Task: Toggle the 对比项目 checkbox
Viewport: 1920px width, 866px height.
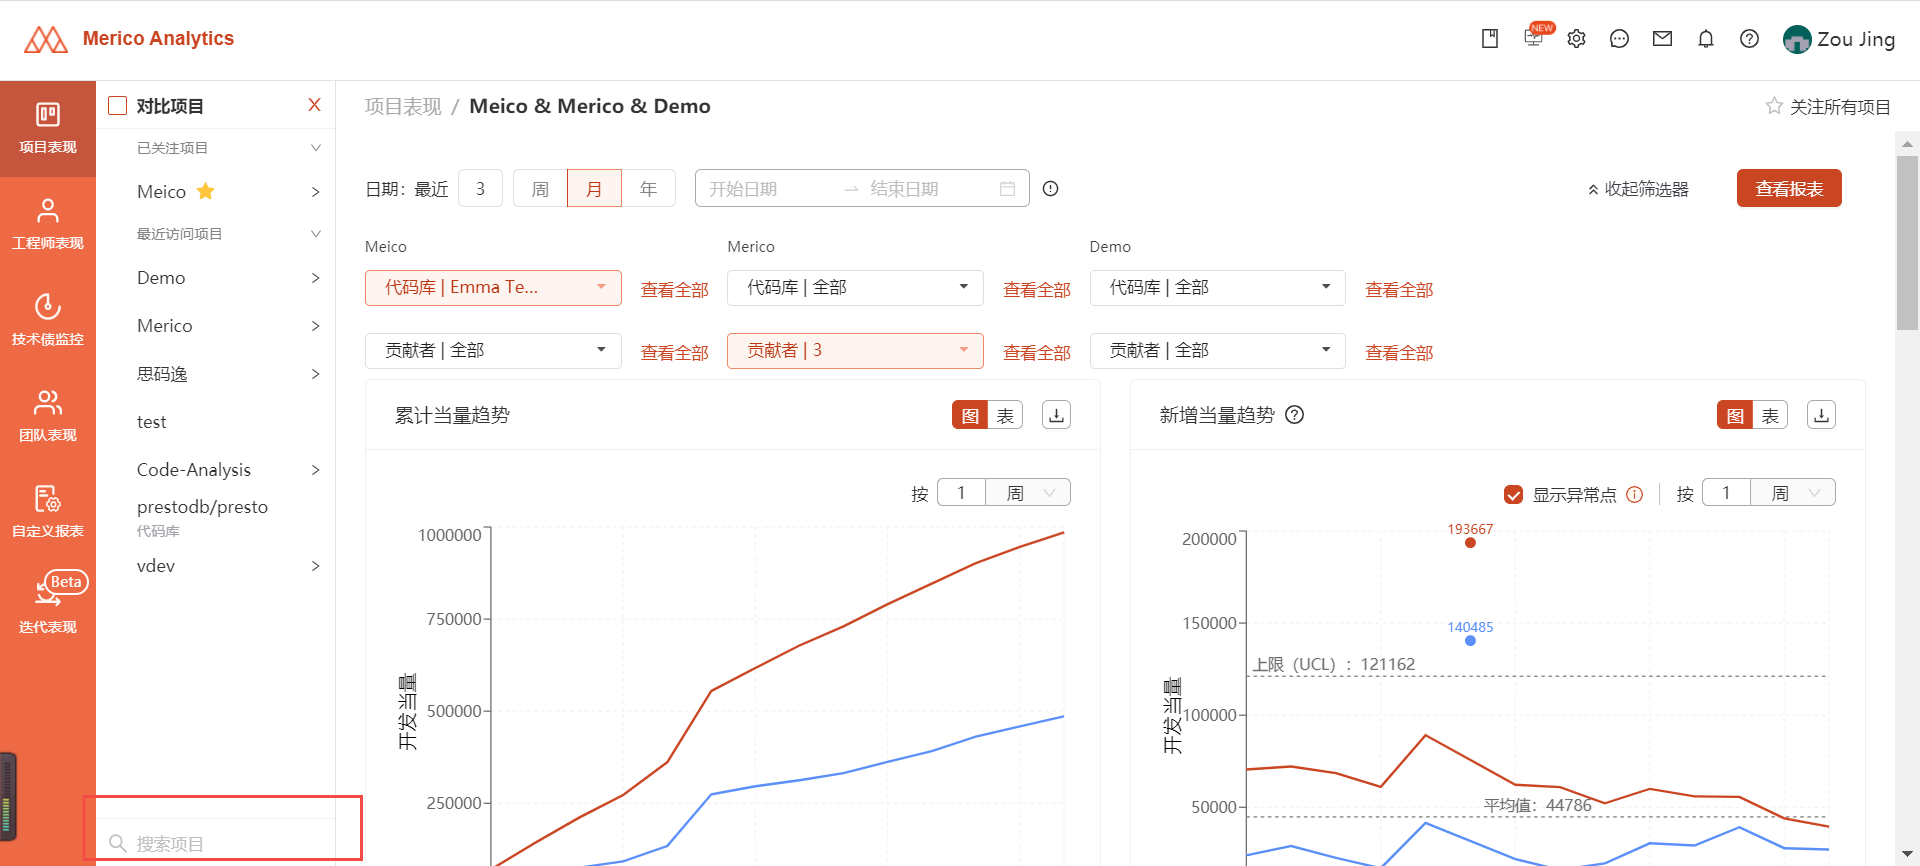Action: click(x=118, y=106)
